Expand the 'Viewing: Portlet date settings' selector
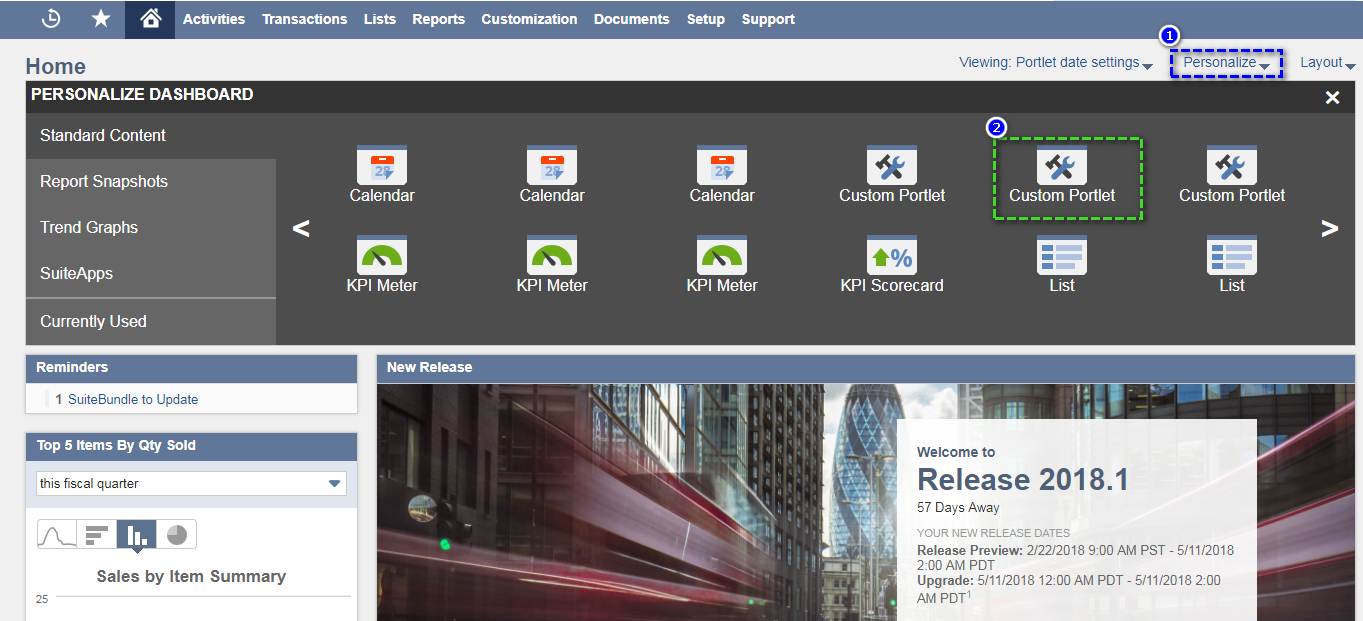The width and height of the screenshot is (1363, 621). pyautogui.click(x=1055, y=62)
